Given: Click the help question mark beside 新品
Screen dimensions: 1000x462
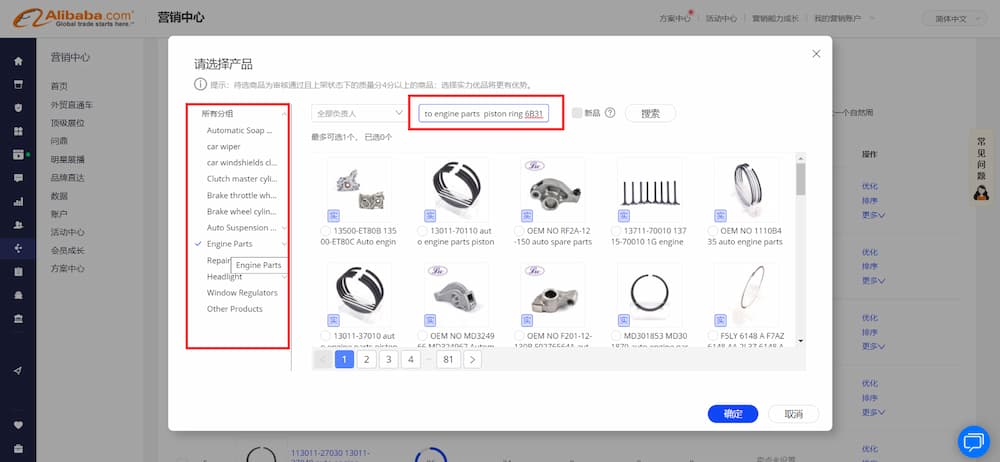Looking at the screenshot, I should coord(610,114).
